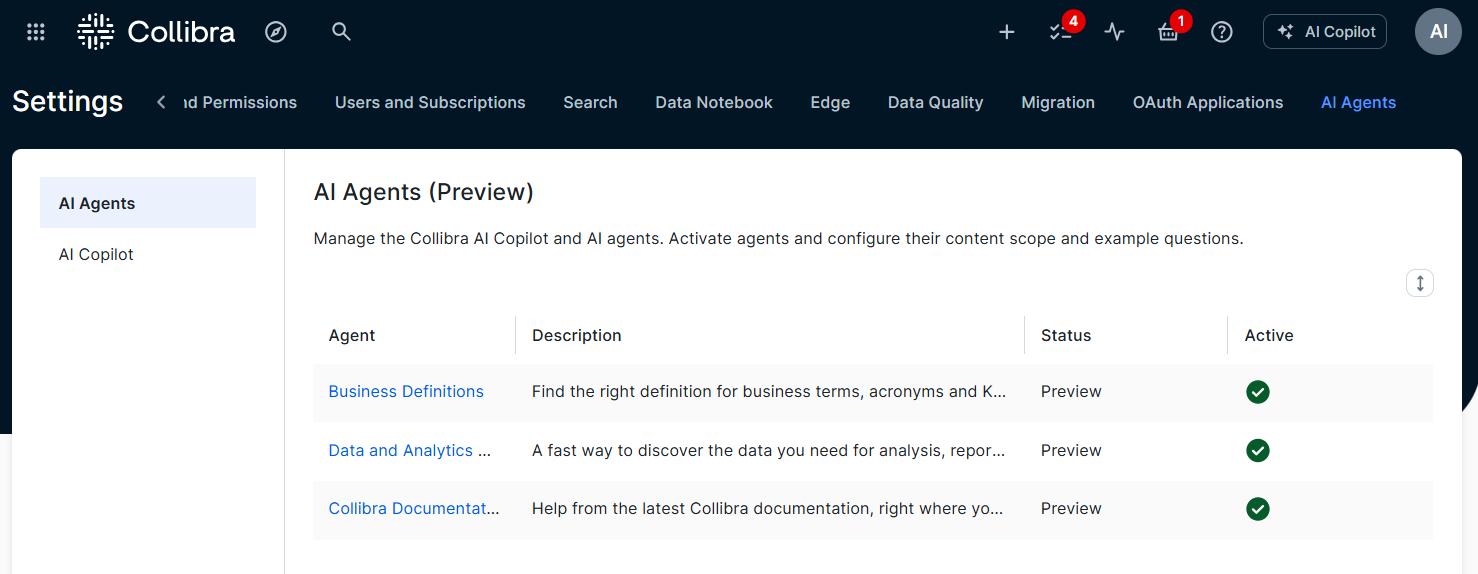The height and width of the screenshot is (574, 1478).
Task: Open the help question mark icon
Action: [1221, 32]
